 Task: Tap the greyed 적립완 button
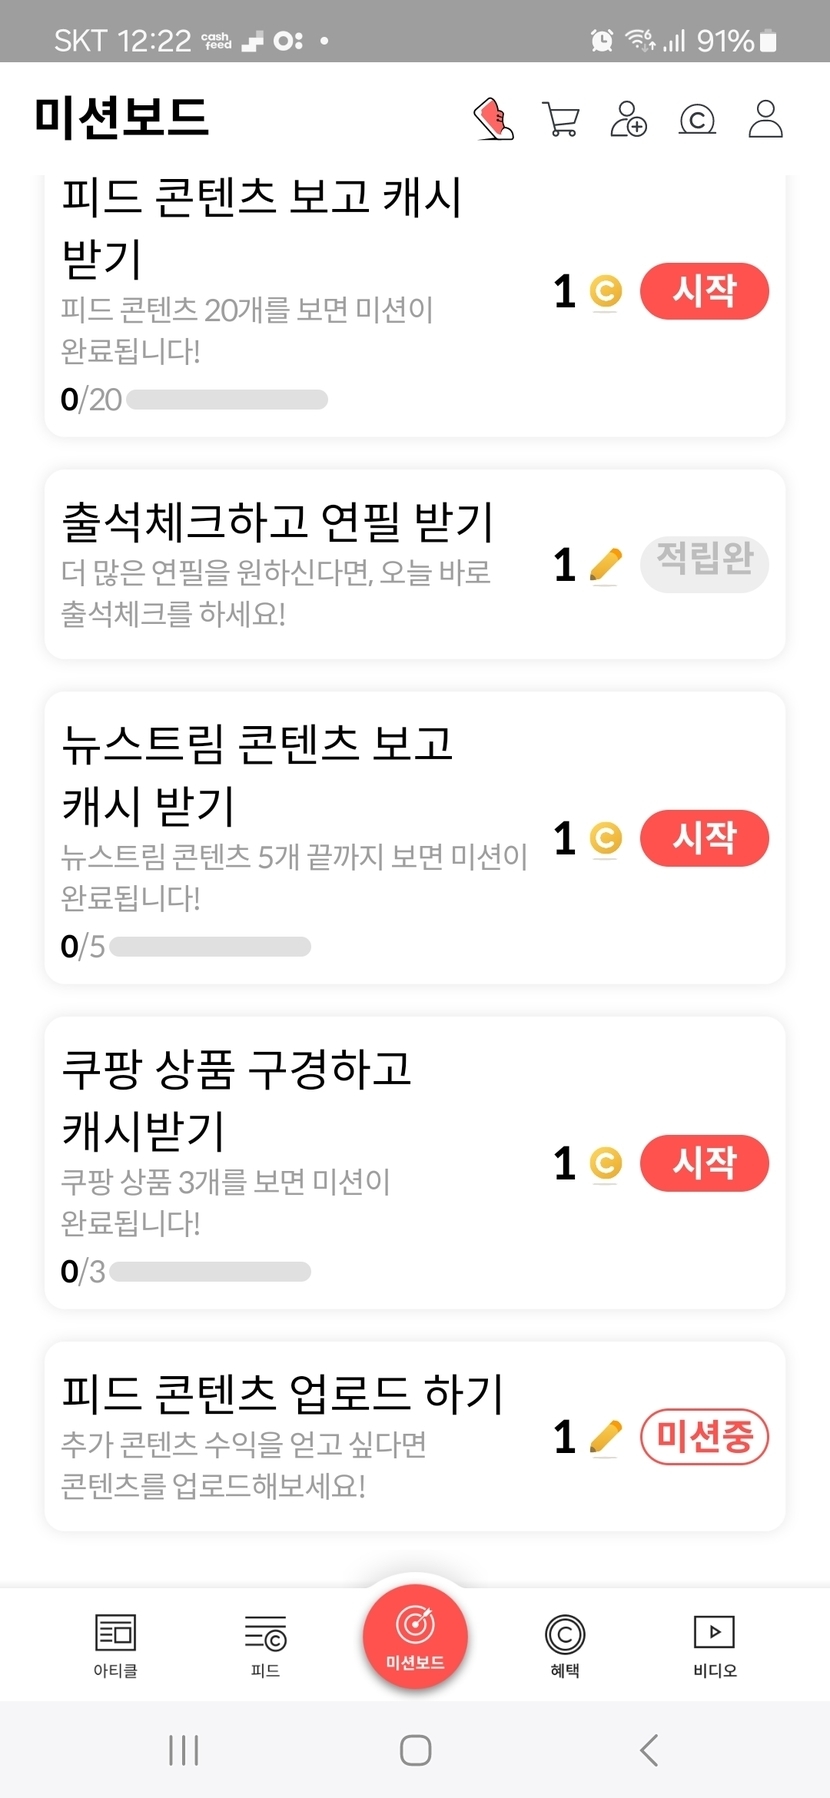[x=704, y=564]
